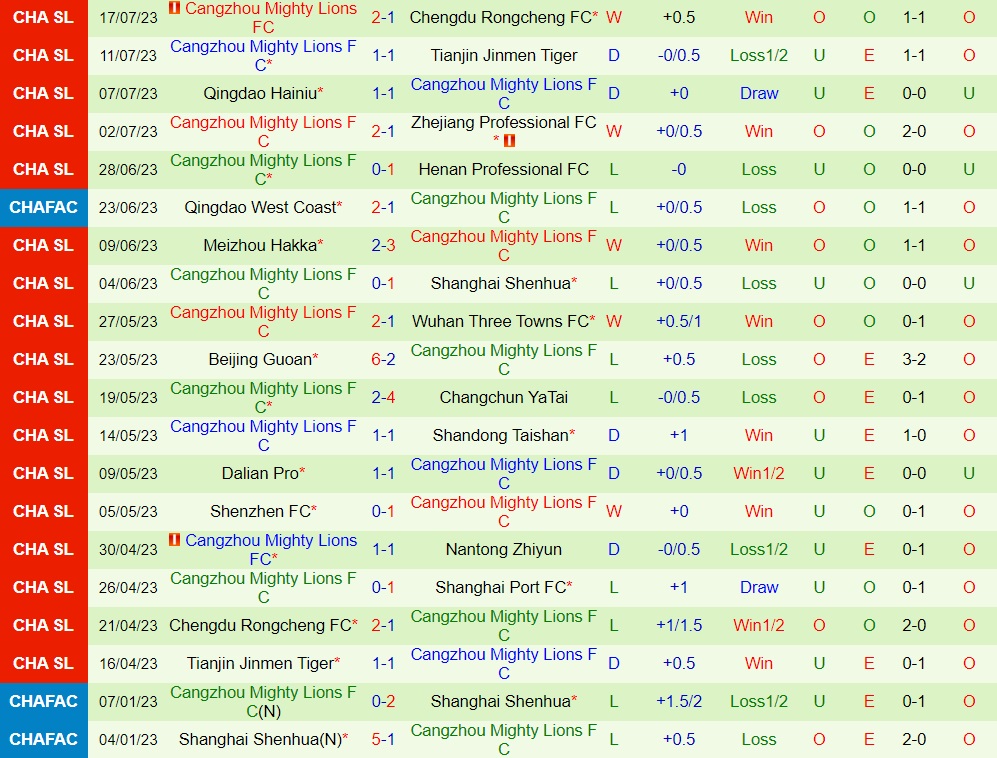Viewport: 997px width, 758px height.
Task: Open Tianjin Jinmen Tiger on 11/07/23
Action: point(504,55)
